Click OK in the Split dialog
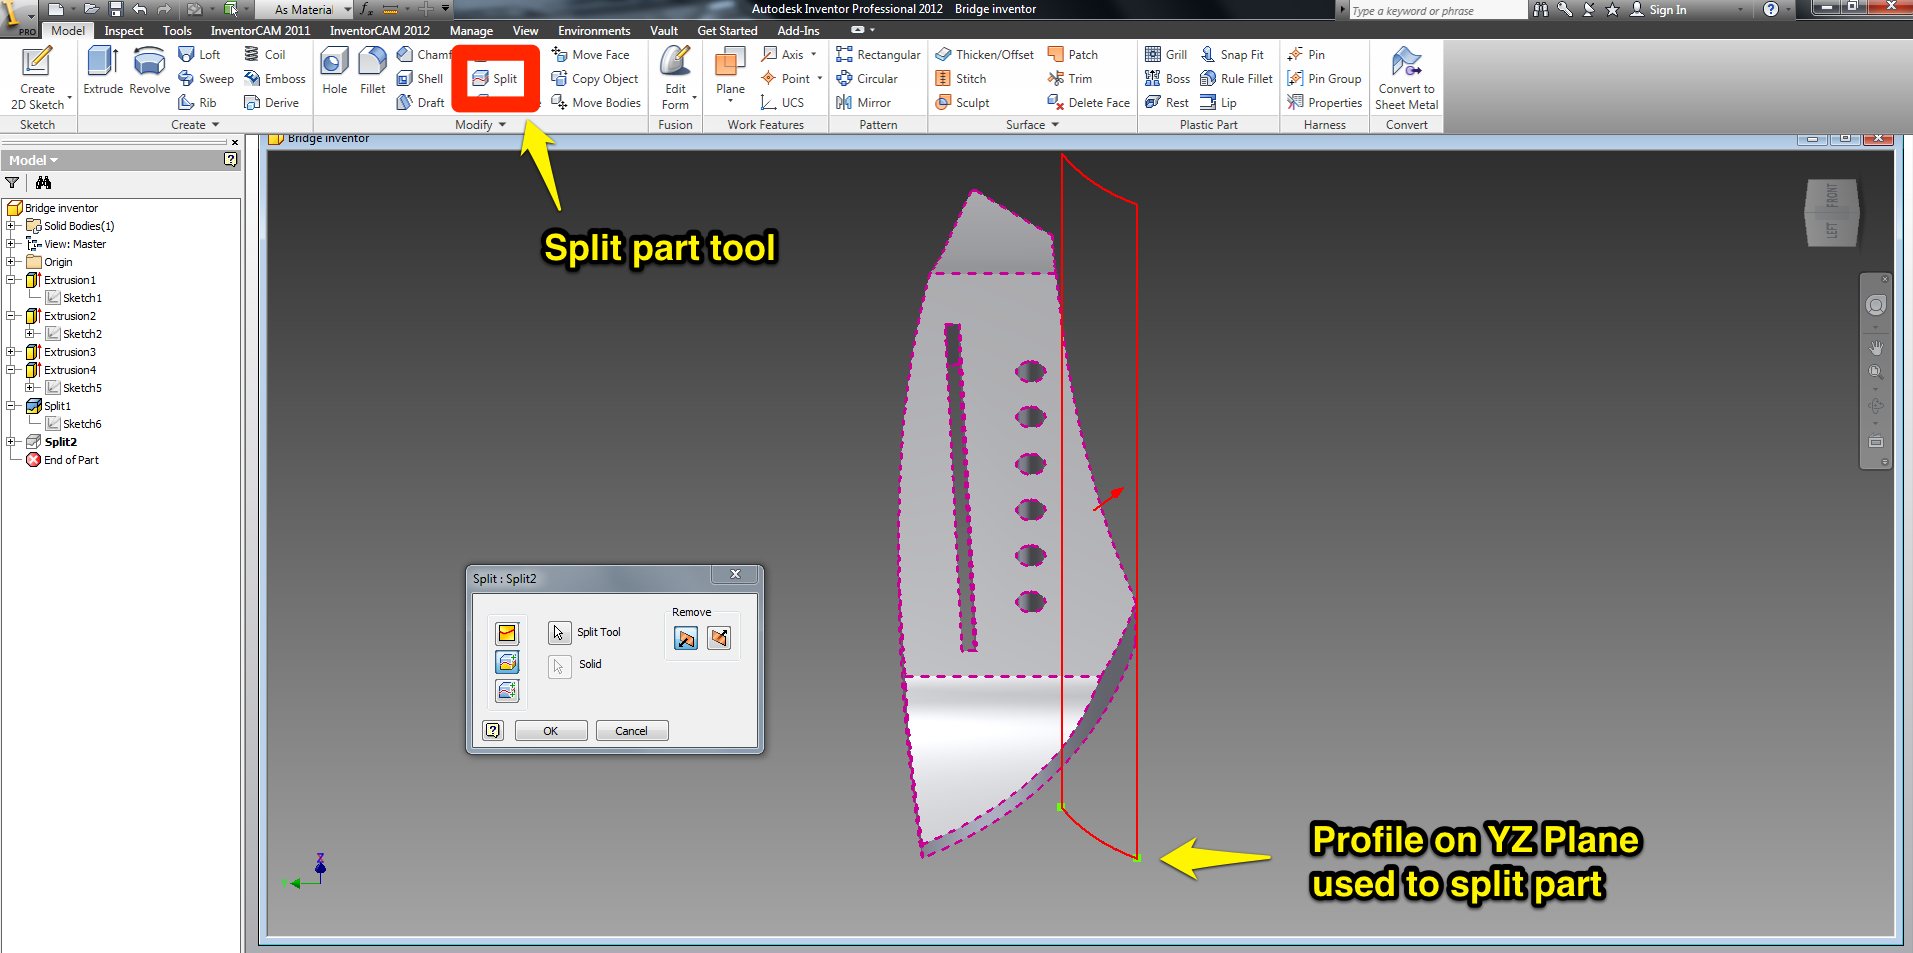Viewport: 1913px width, 953px height. point(551,731)
